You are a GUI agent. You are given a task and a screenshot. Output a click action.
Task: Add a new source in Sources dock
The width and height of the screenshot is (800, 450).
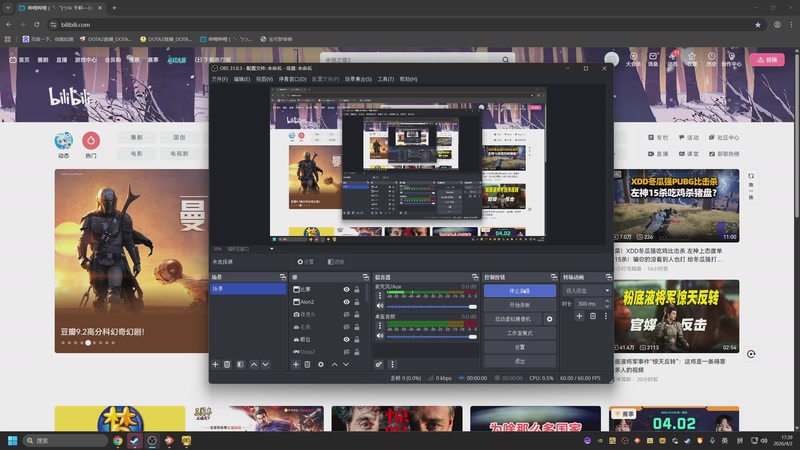tap(295, 364)
